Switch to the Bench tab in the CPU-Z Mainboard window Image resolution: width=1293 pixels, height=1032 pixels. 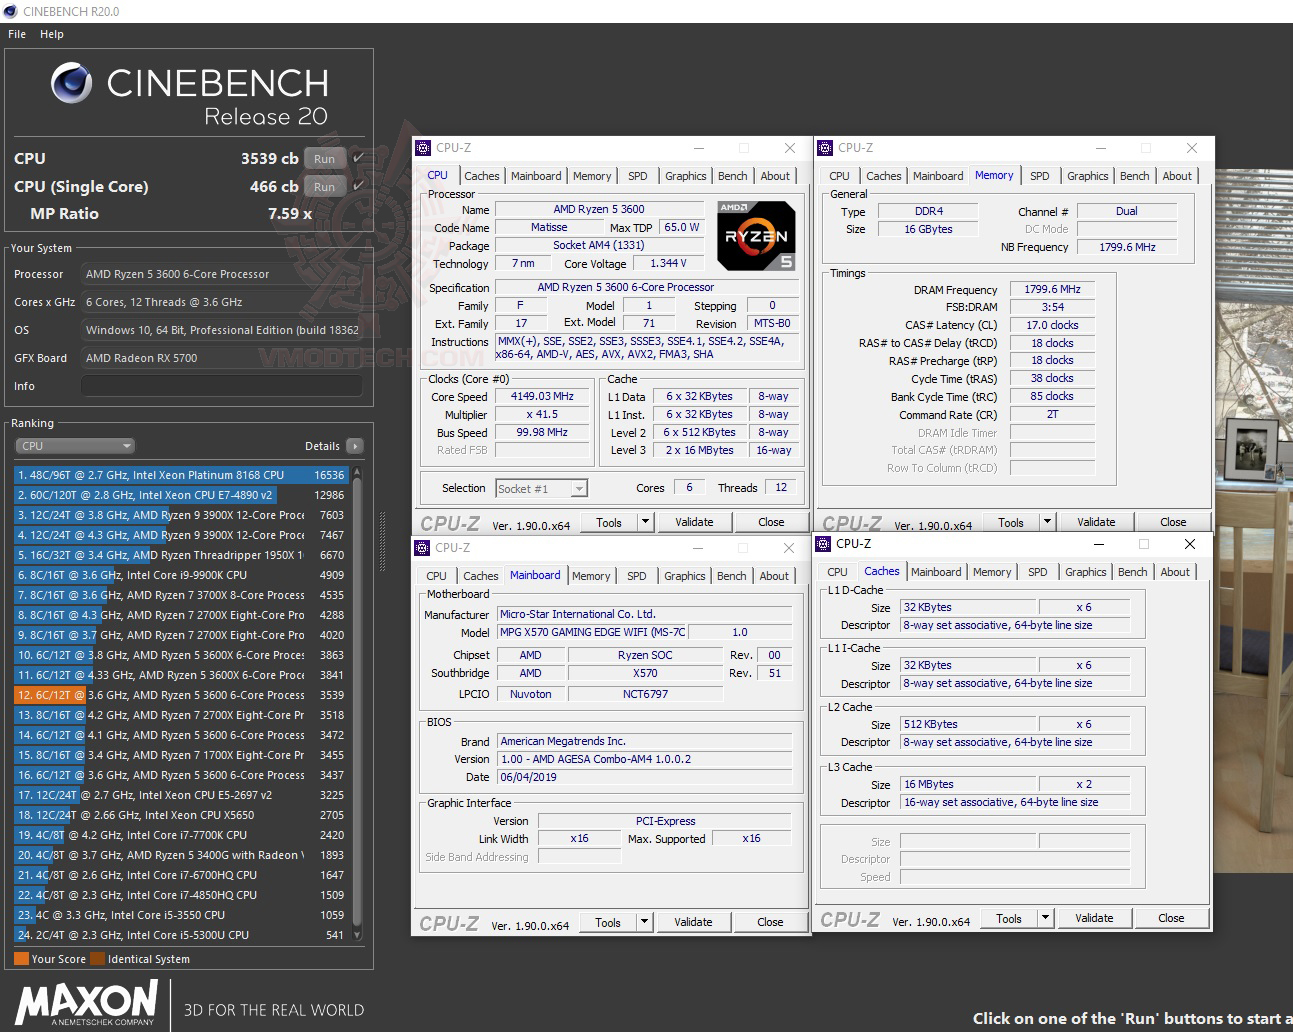pyautogui.click(x=732, y=576)
